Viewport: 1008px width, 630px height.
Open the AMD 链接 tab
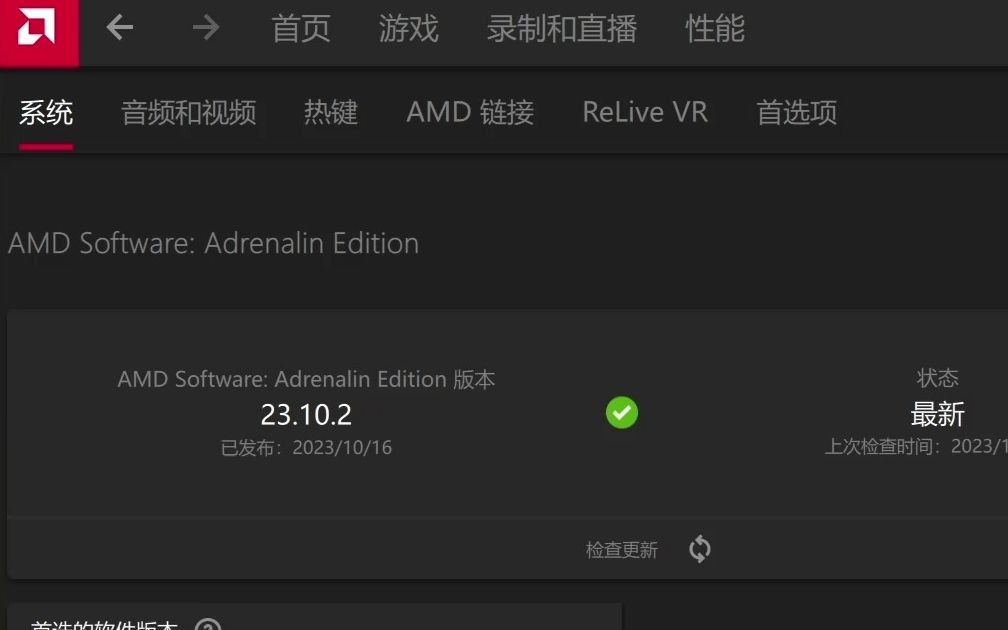click(470, 112)
